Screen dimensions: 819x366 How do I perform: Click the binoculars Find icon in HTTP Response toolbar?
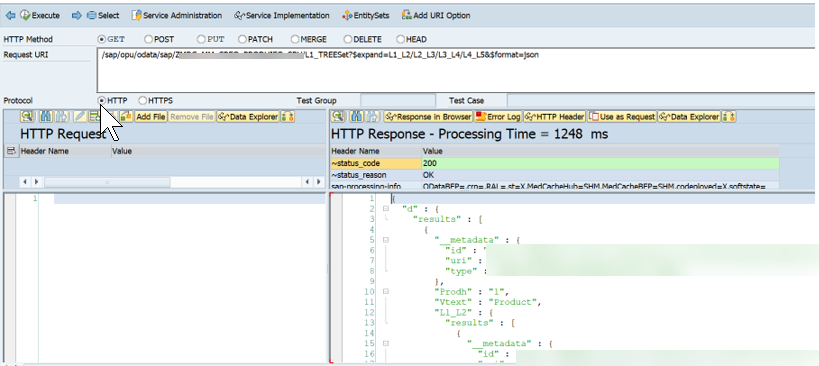point(356,117)
